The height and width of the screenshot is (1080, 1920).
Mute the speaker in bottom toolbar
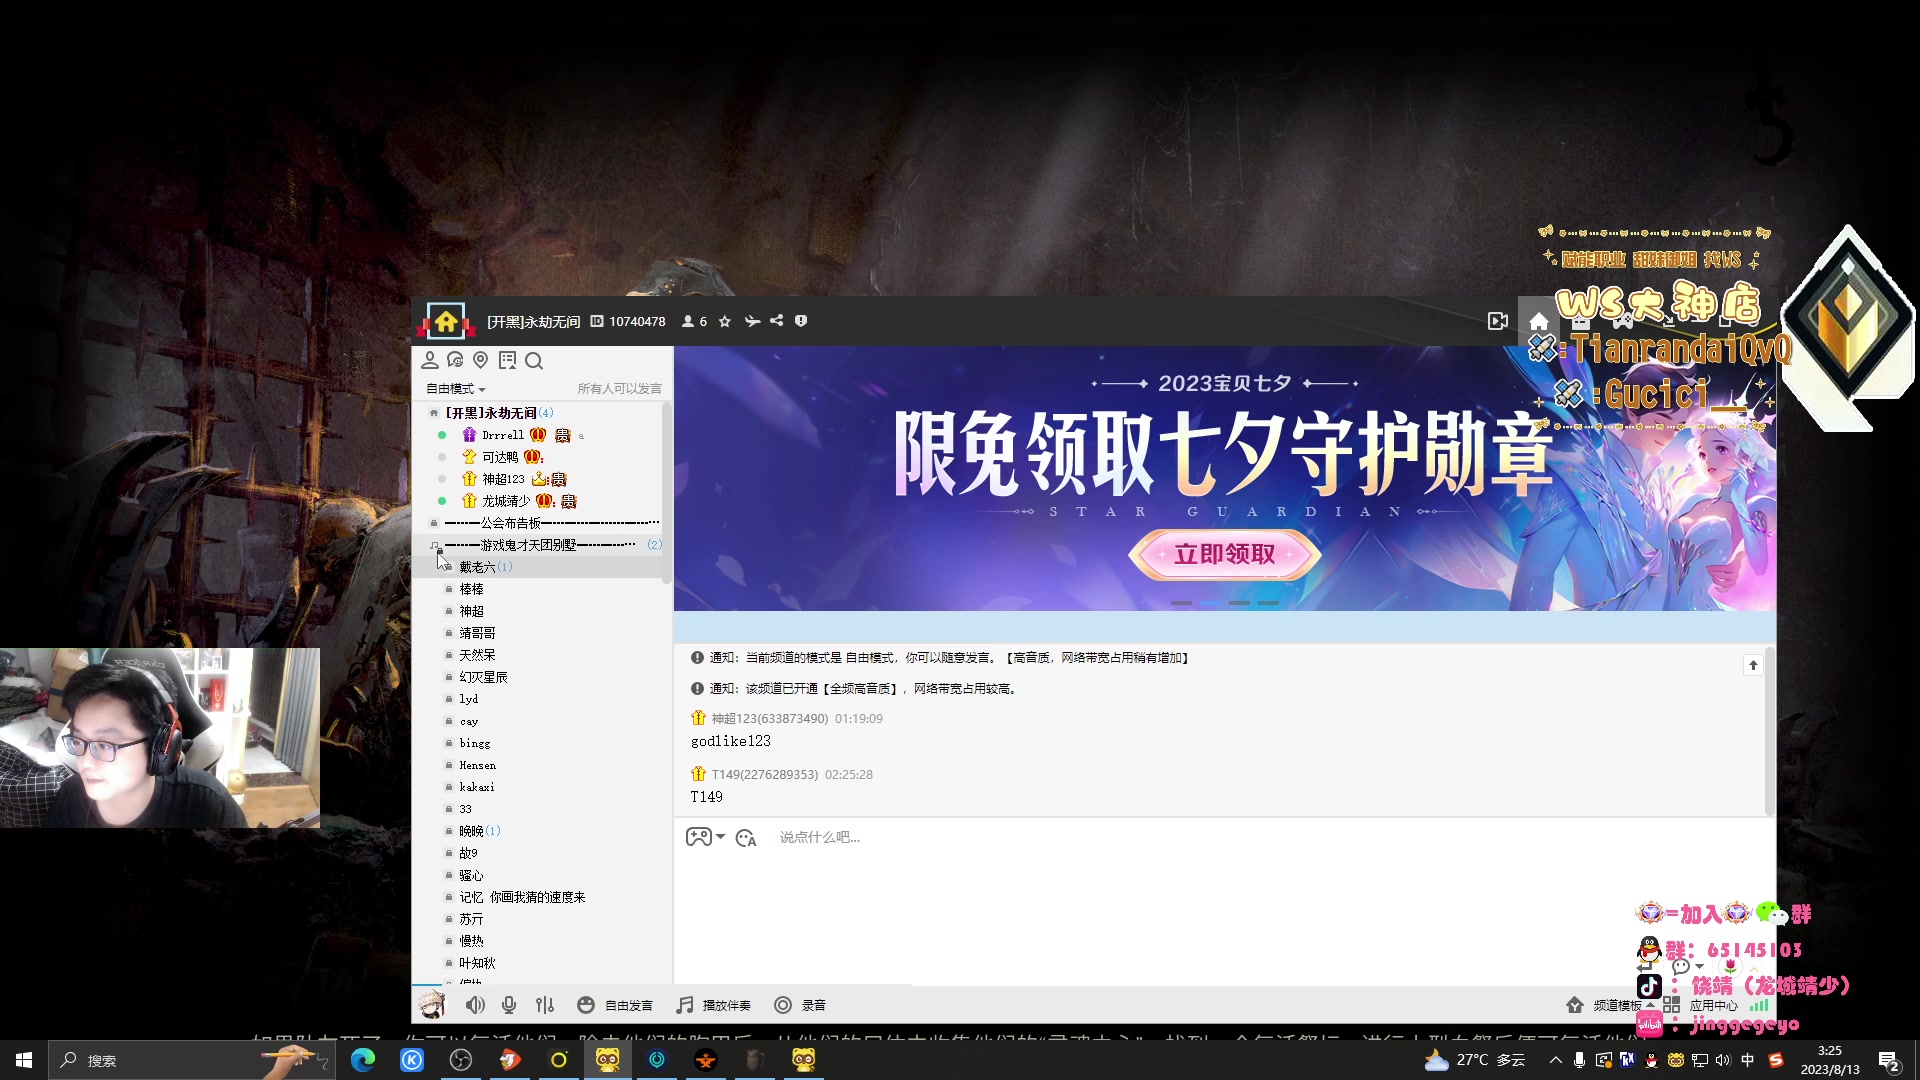475,1005
